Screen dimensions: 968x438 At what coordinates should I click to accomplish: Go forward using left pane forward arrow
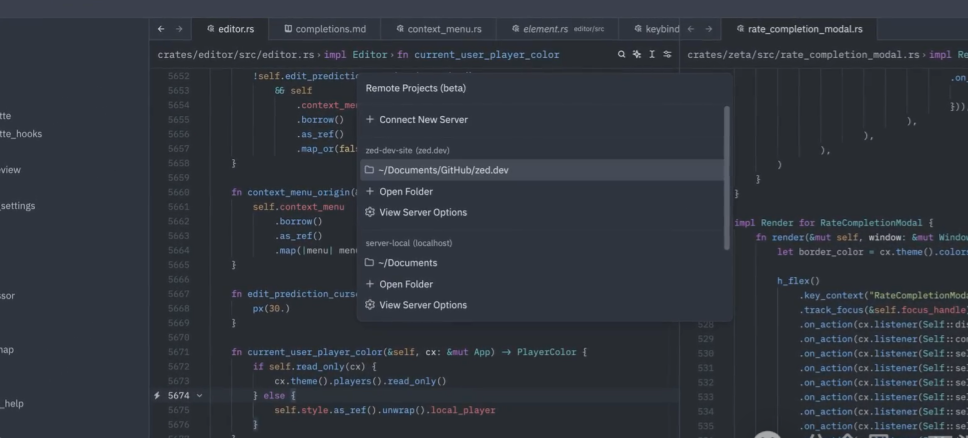pos(179,29)
